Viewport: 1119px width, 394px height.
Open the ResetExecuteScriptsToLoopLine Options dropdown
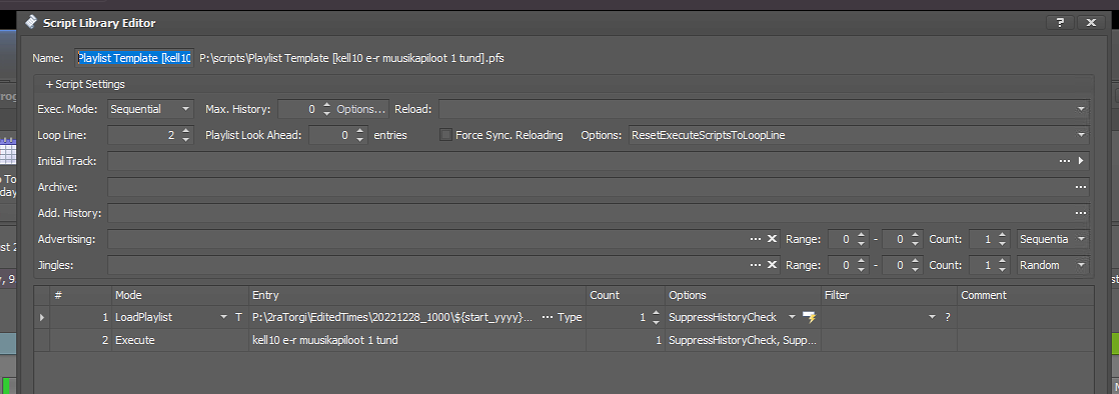[859, 135]
